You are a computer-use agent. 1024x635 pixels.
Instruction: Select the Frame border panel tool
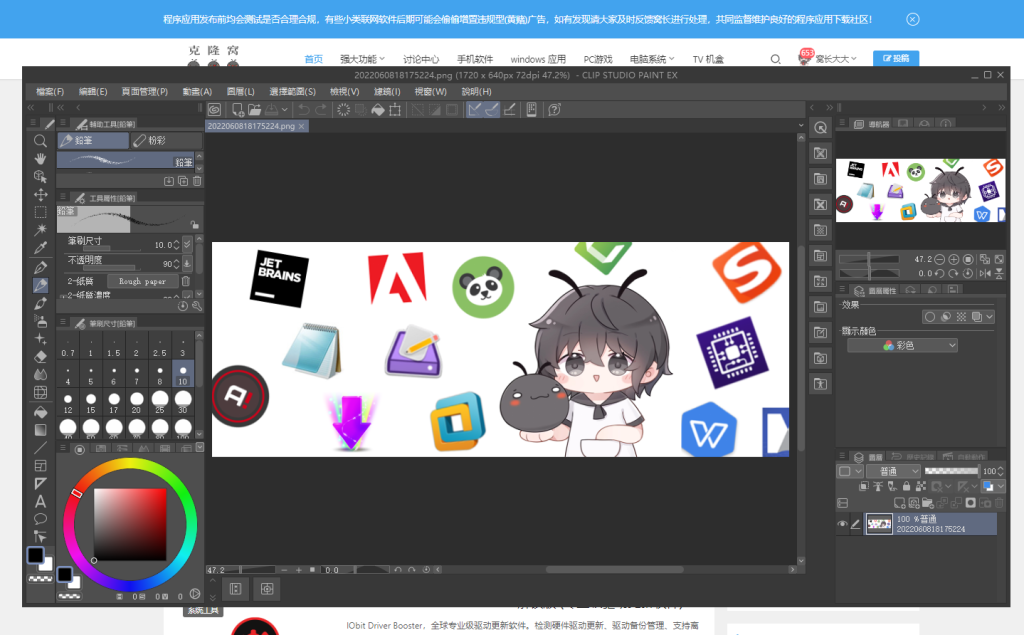pyautogui.click(x=40, y=466)
